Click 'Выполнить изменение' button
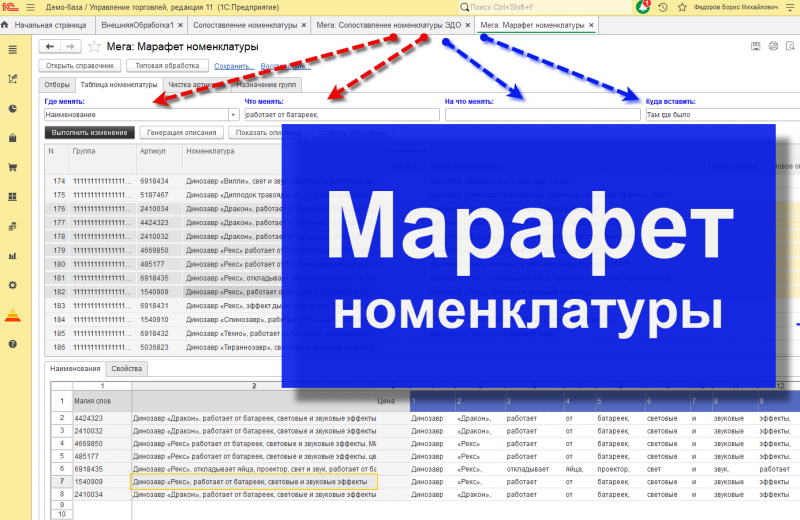This screenshot has width=800, height=520. coord(89,133)
